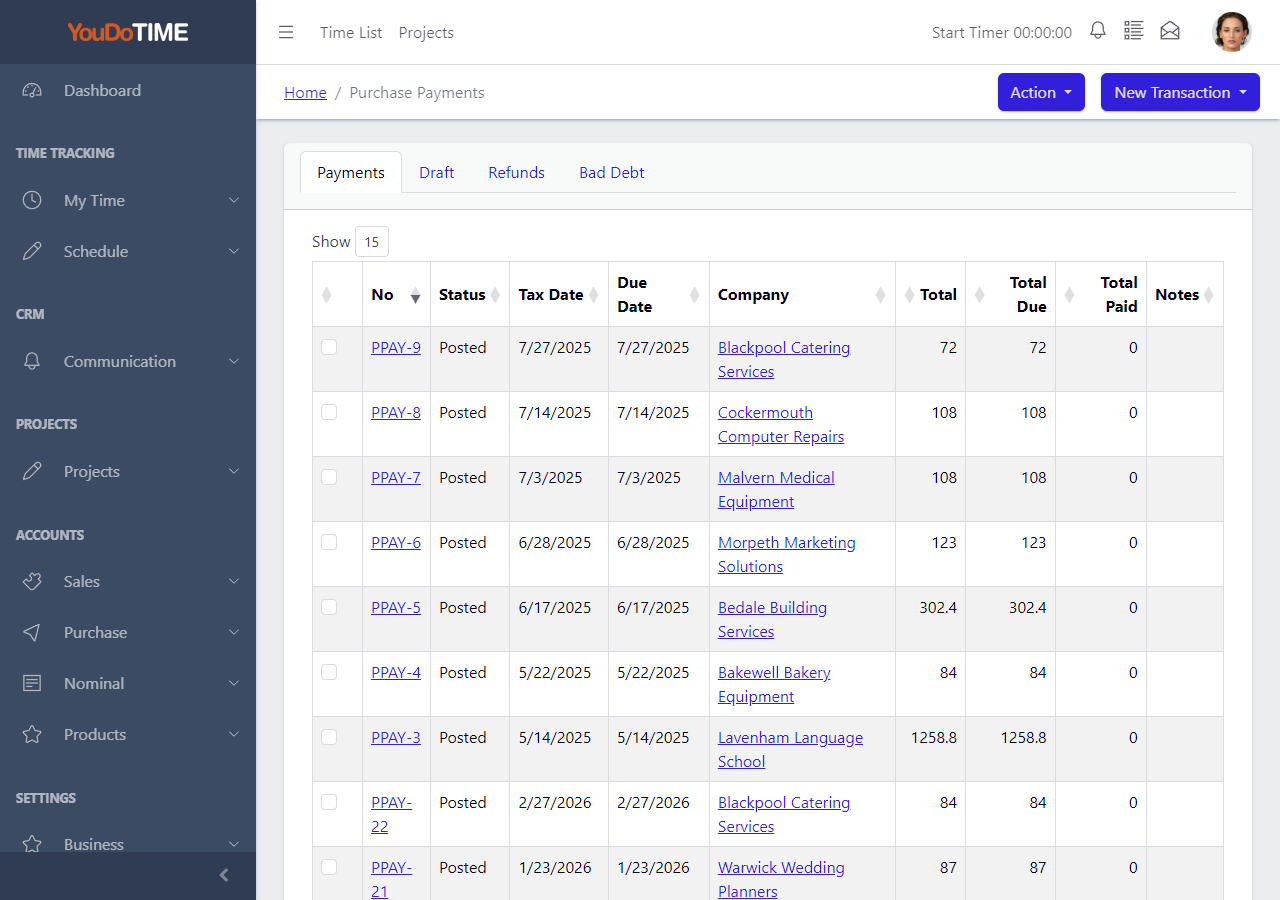Viewport: 1280px width, 900px height.
Task: Click the Dashboard gauge icon
Action: pyautogui.click(x=32, y=90)
